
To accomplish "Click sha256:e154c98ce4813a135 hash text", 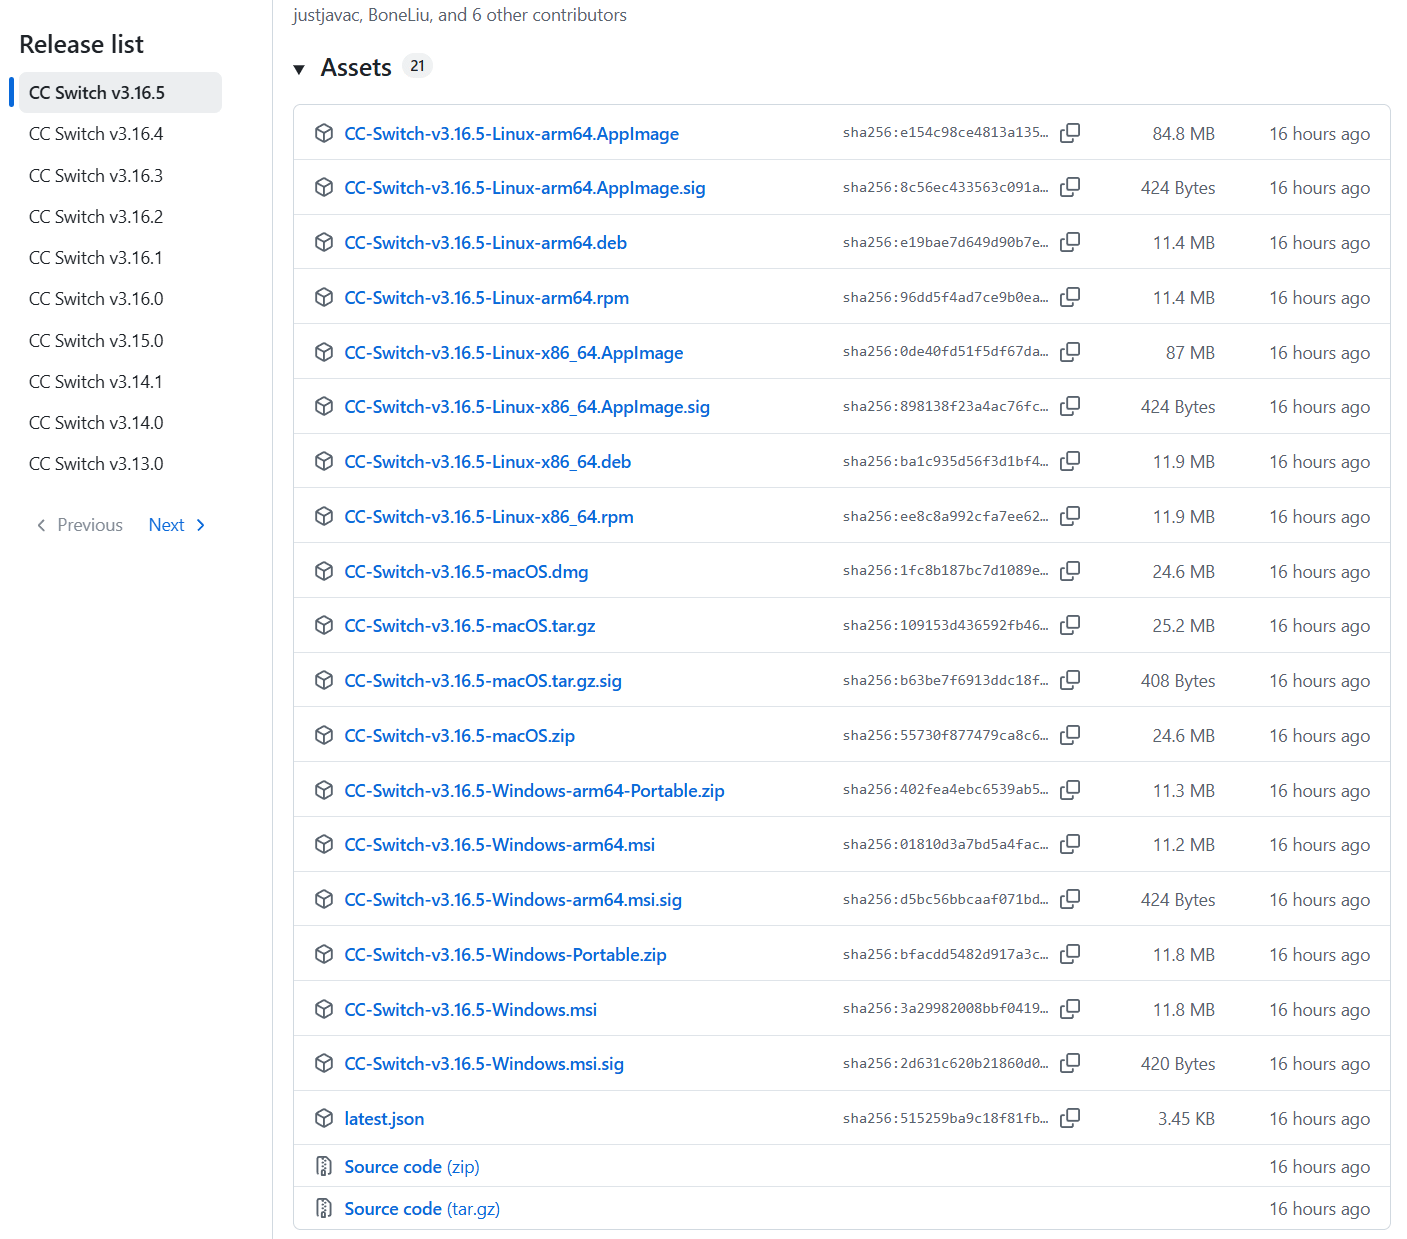I will coord(945,132).
